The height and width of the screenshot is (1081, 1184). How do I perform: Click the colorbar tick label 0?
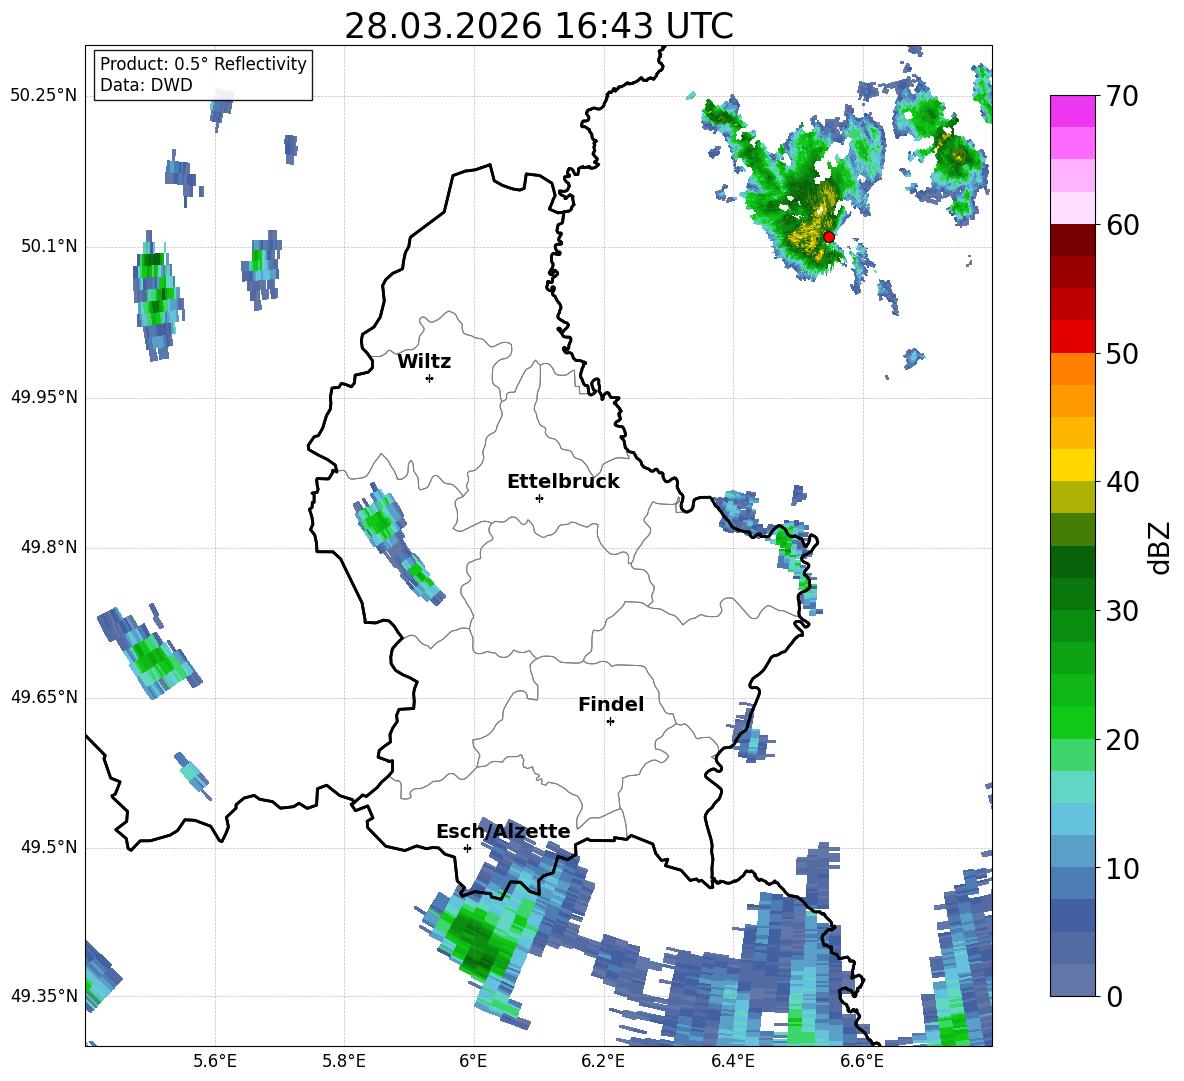[1114, 997]
